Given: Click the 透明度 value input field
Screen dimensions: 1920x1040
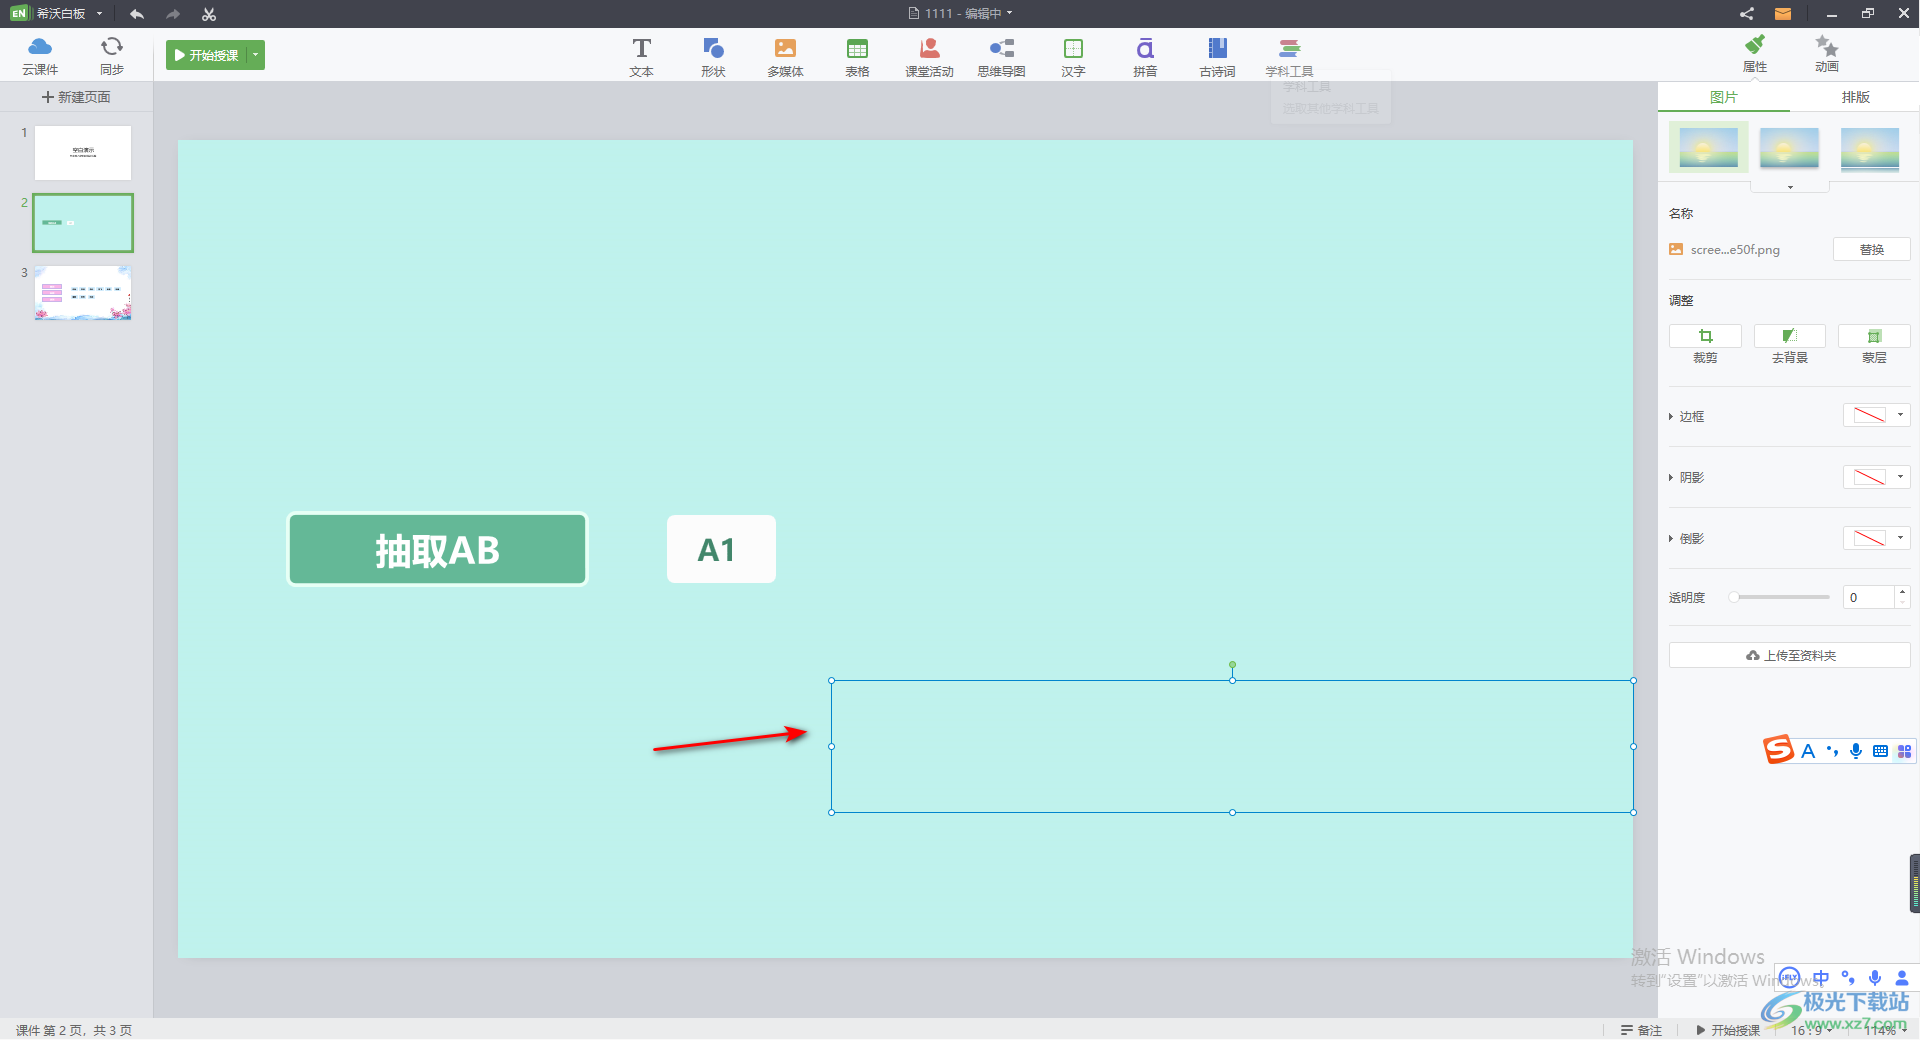Looking at the screenshot, I should click(x=1868, y=597).
